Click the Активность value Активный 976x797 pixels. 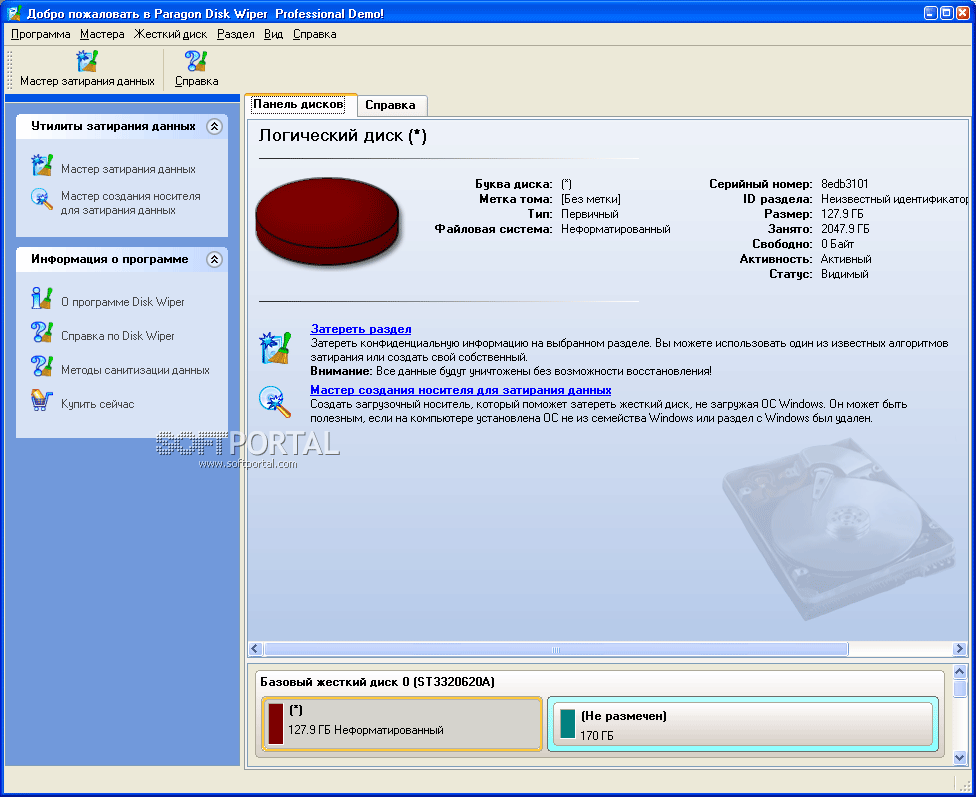(x=846, y=259)
